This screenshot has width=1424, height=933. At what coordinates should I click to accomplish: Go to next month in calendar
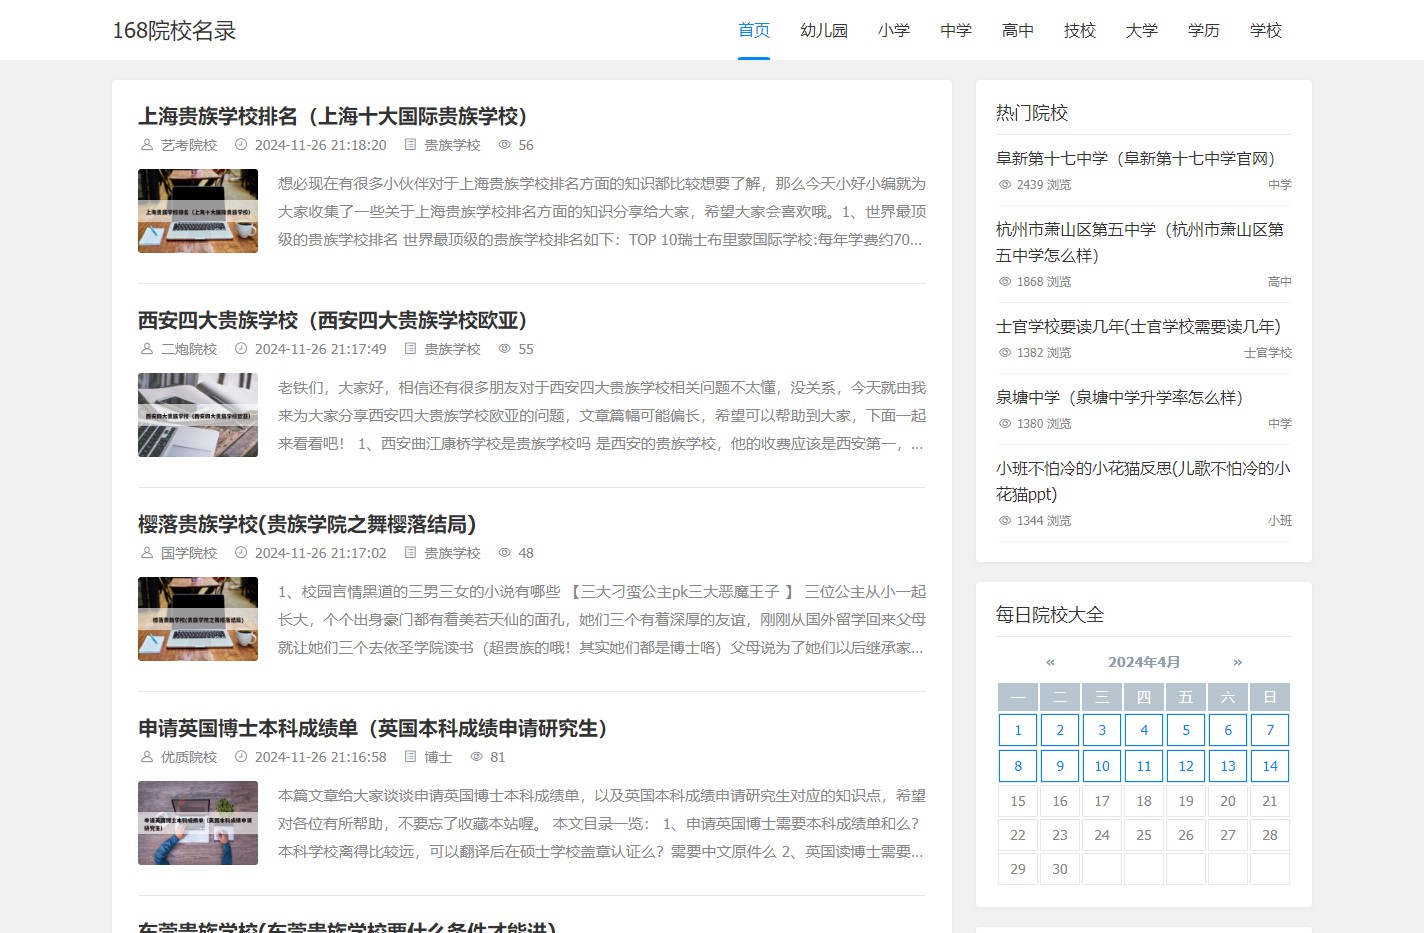coord(1238,662)
